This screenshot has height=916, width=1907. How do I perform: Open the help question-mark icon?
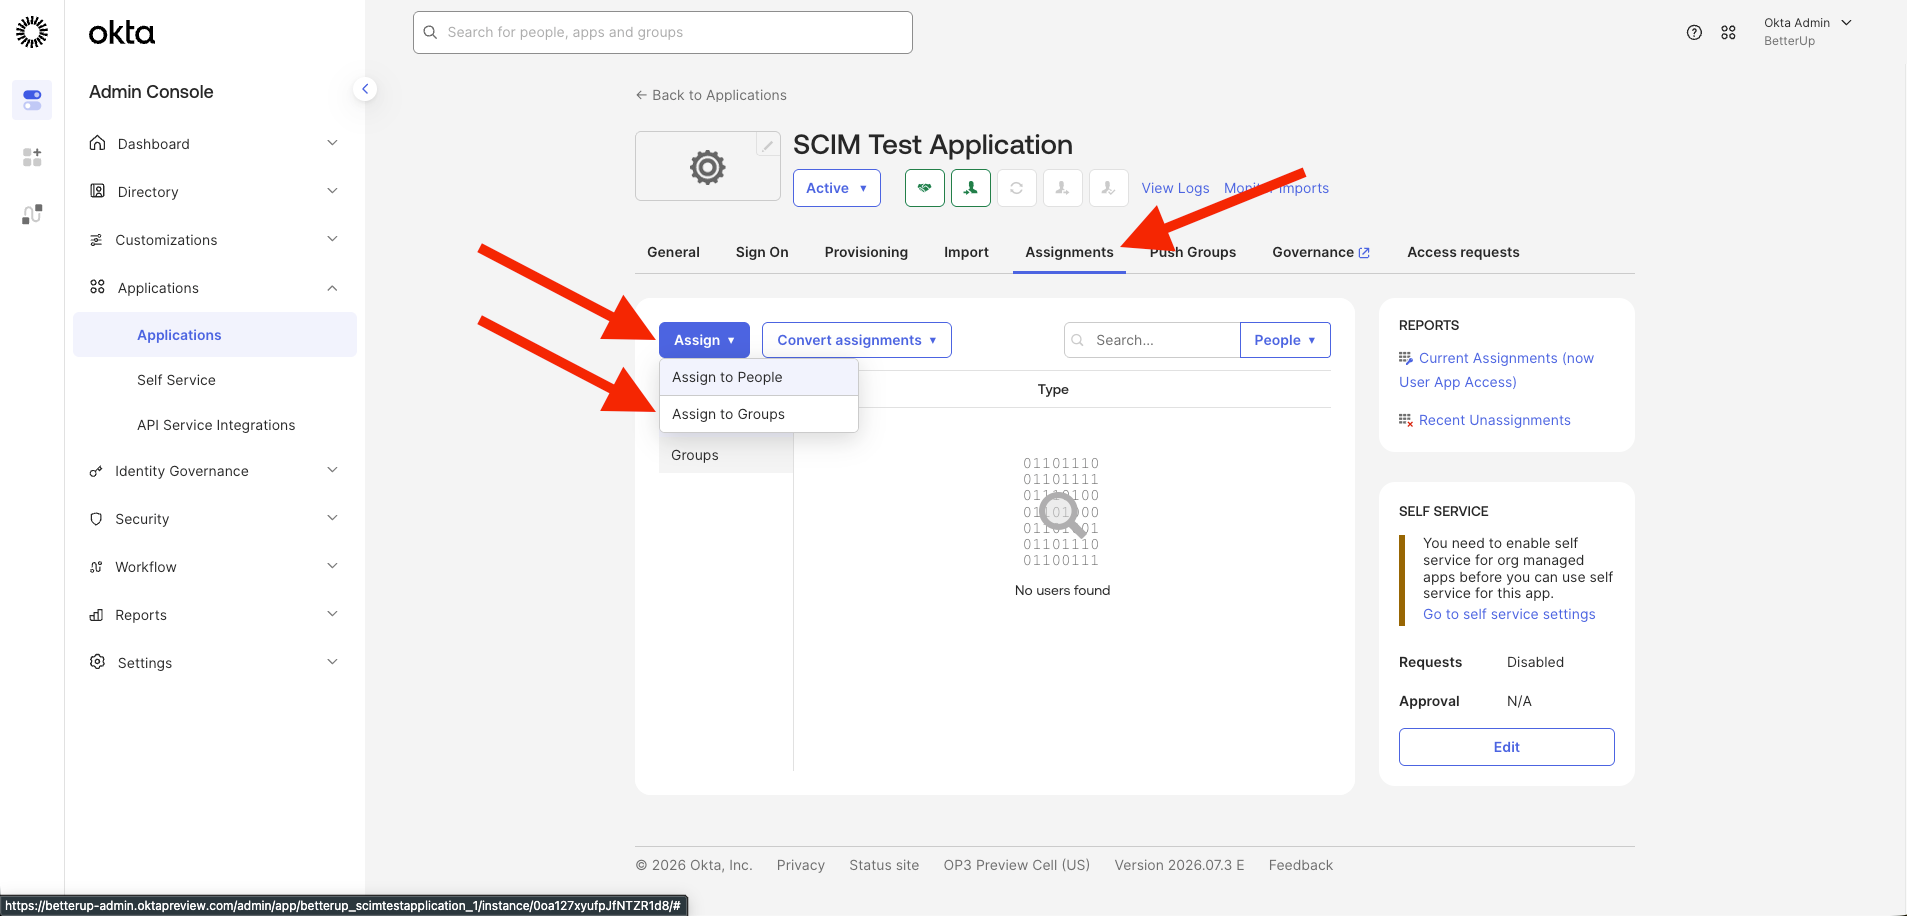click(1694, 32)
